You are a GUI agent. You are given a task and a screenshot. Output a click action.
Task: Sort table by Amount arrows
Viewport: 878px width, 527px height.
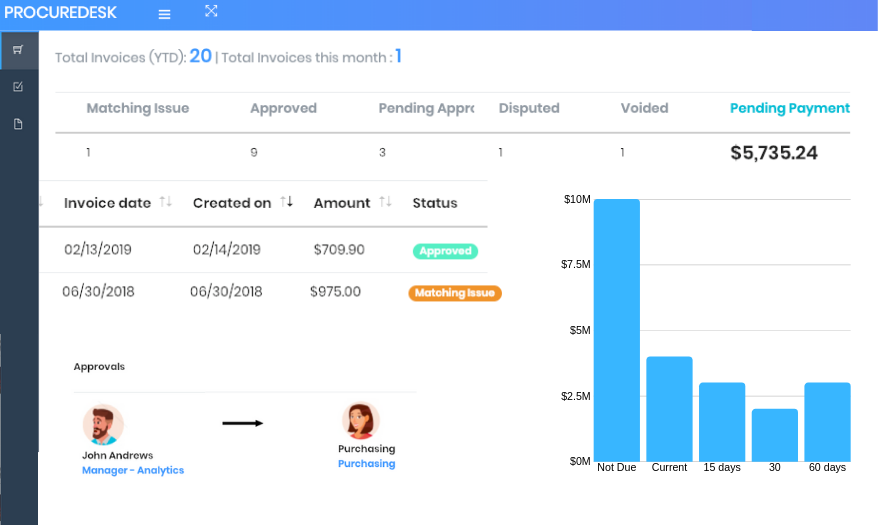(385, 202)
